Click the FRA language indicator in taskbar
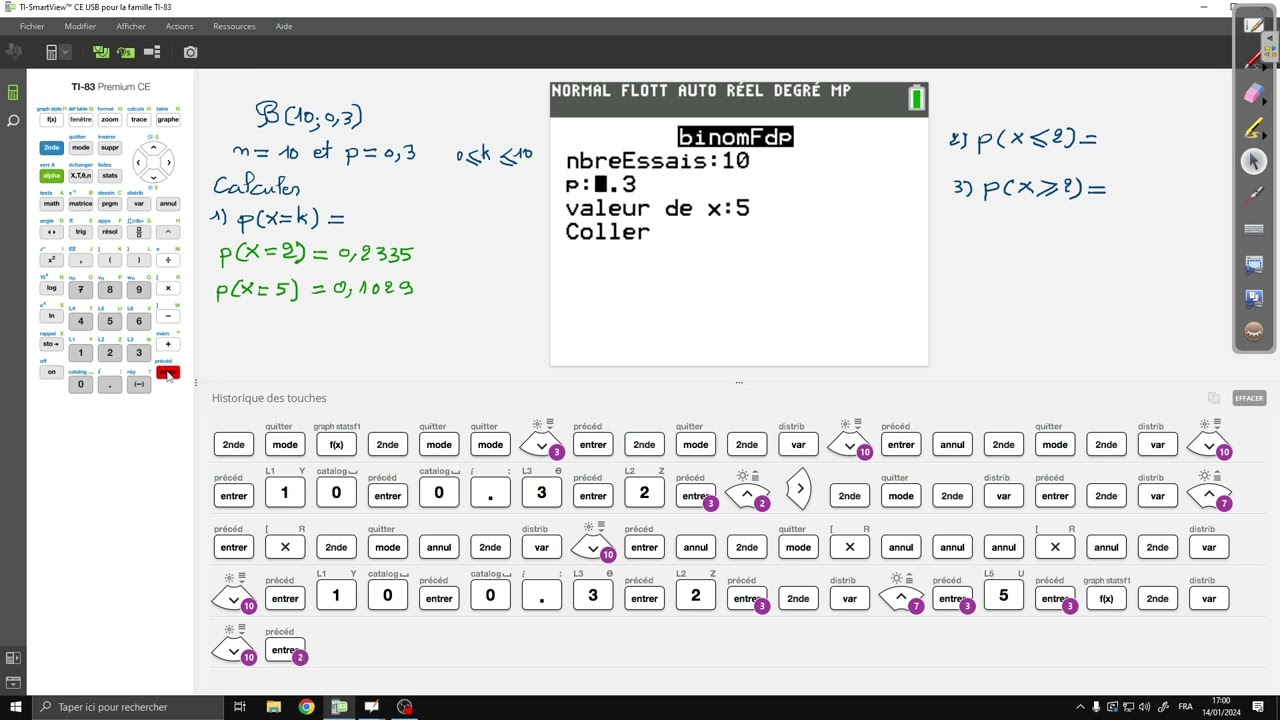Screen dimensions: 1280x720 tap(1185, 707)
